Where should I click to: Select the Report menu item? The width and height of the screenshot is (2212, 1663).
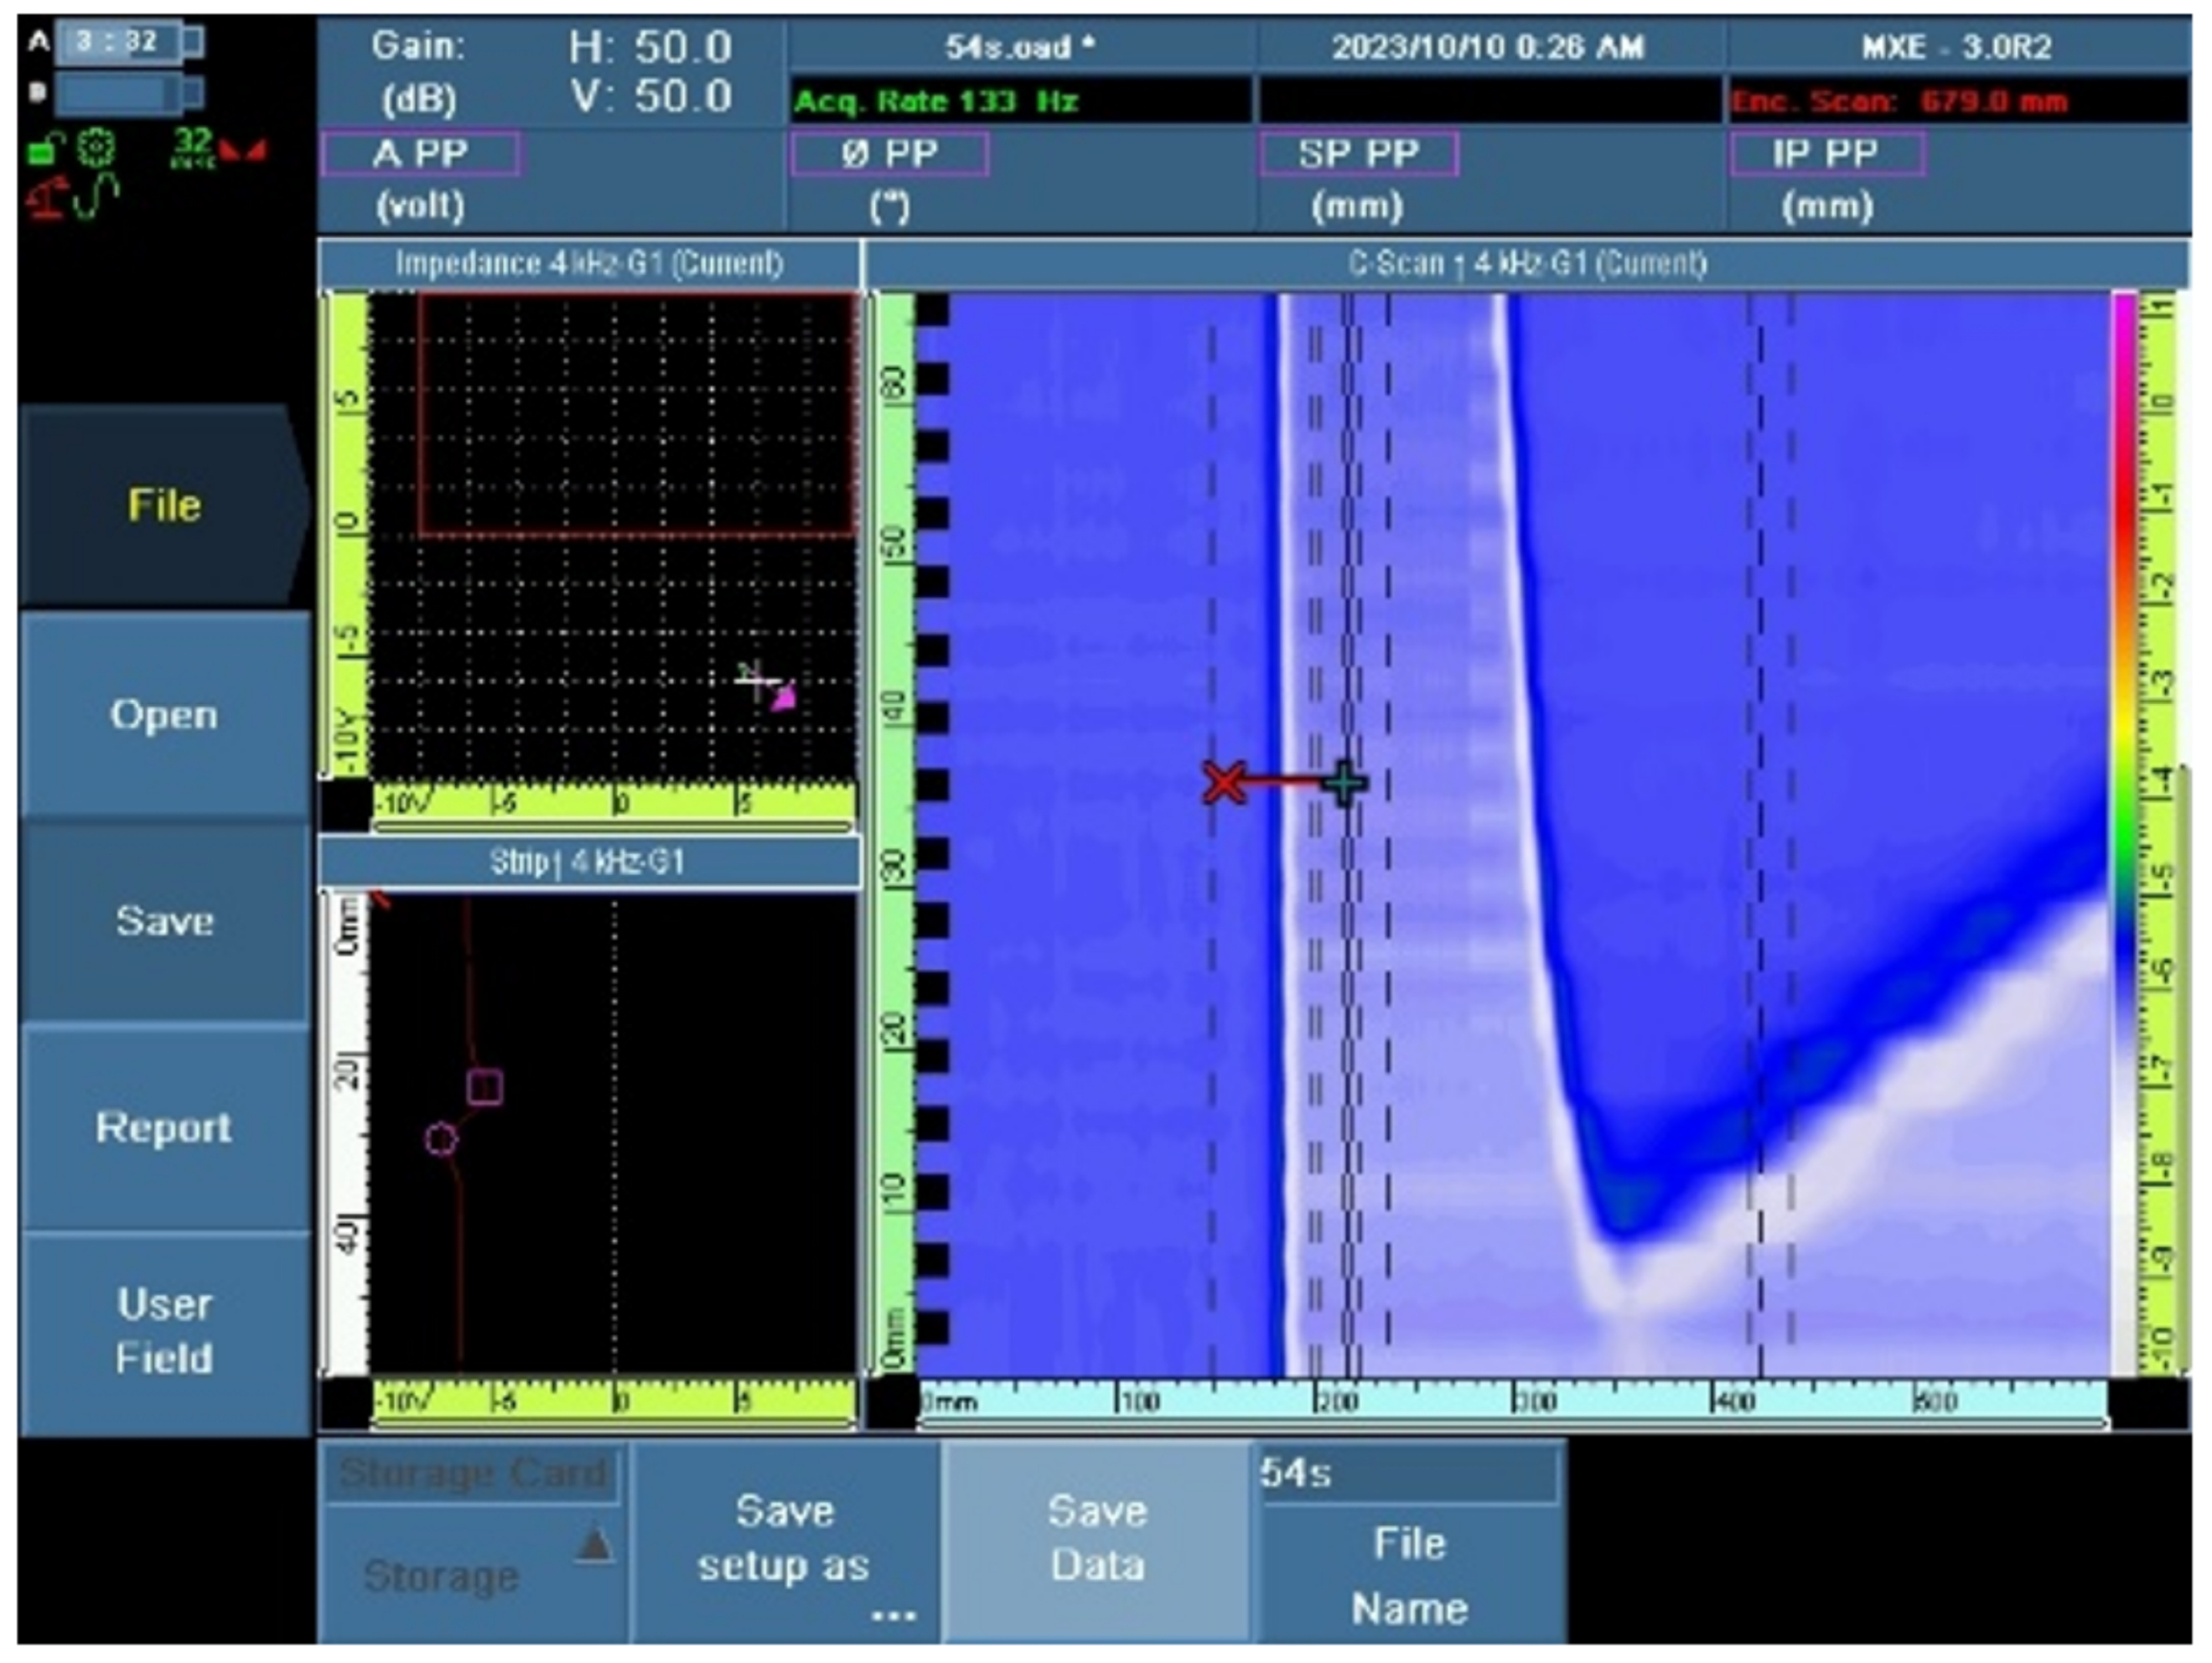tap(164, 1127)
